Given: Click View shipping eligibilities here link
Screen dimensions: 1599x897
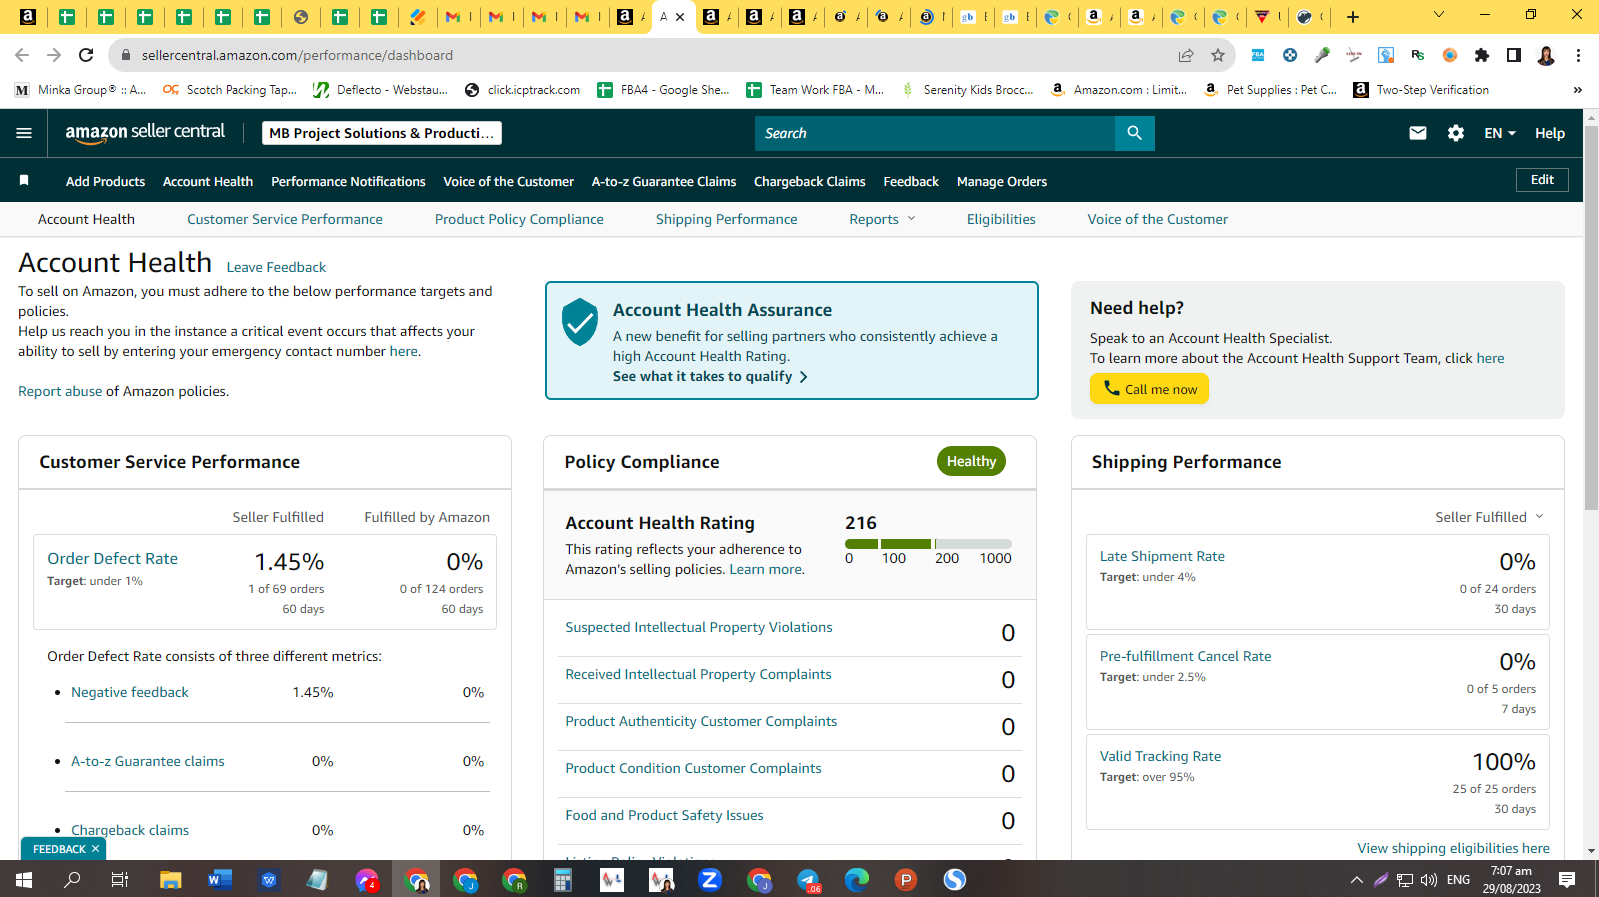Looking at the screenshot, I should tap(1453, 848).
